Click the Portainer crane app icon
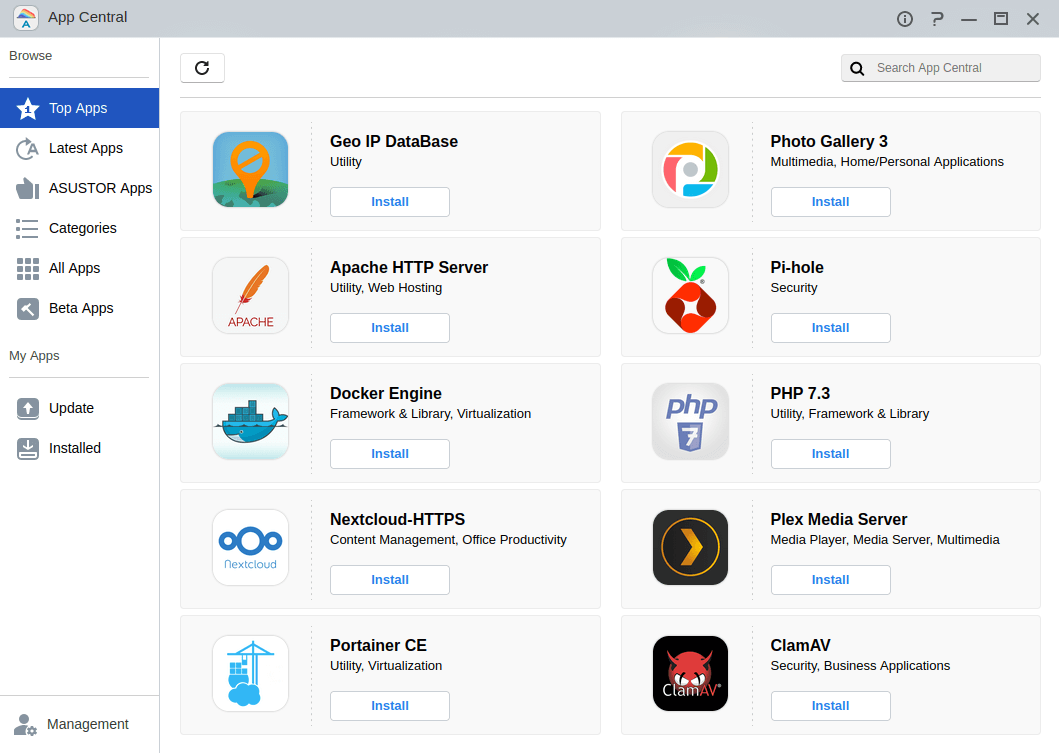This screenshot has height=753, width=1059. point(251,673)
